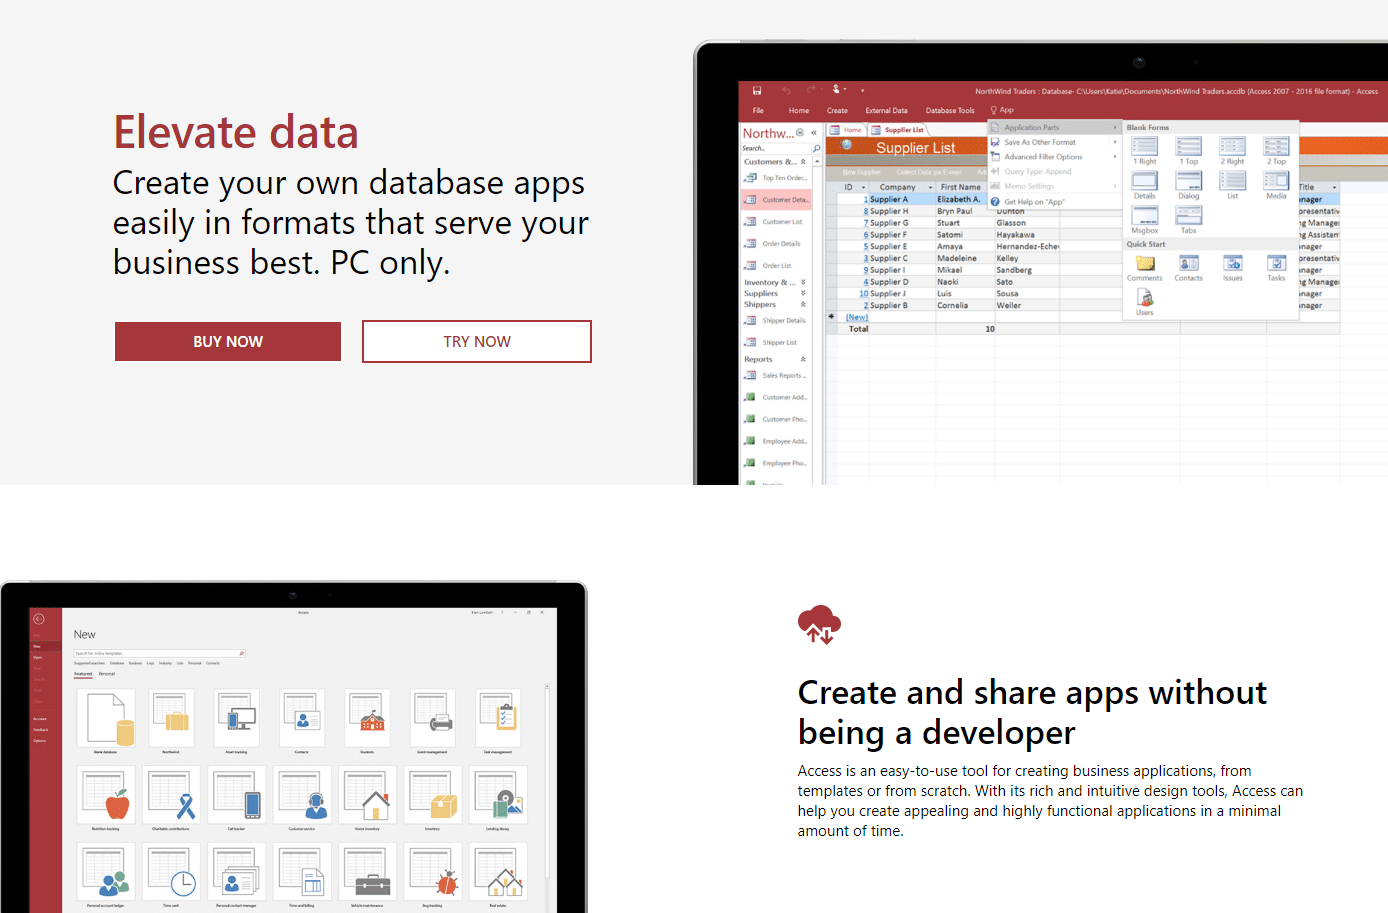Viewport: 1388px width, 913px height.
Task: Create a Tabs blank form
Action: click(1189, 215)
